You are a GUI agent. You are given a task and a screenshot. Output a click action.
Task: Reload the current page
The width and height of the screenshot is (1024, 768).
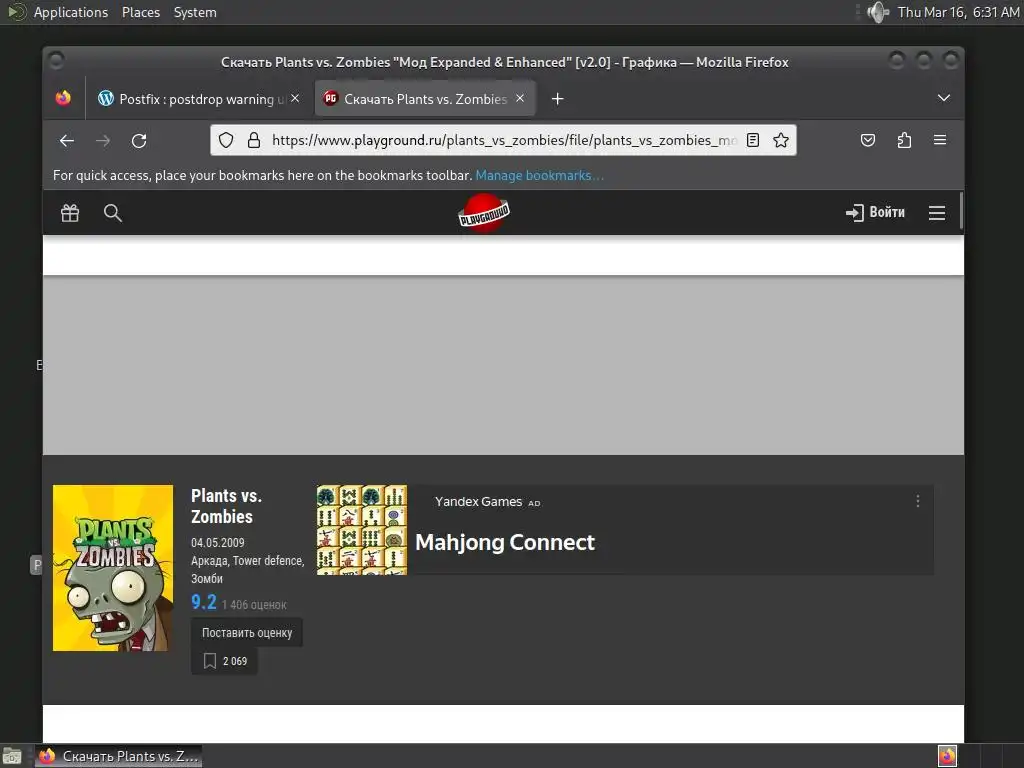[x=139, y=140]
